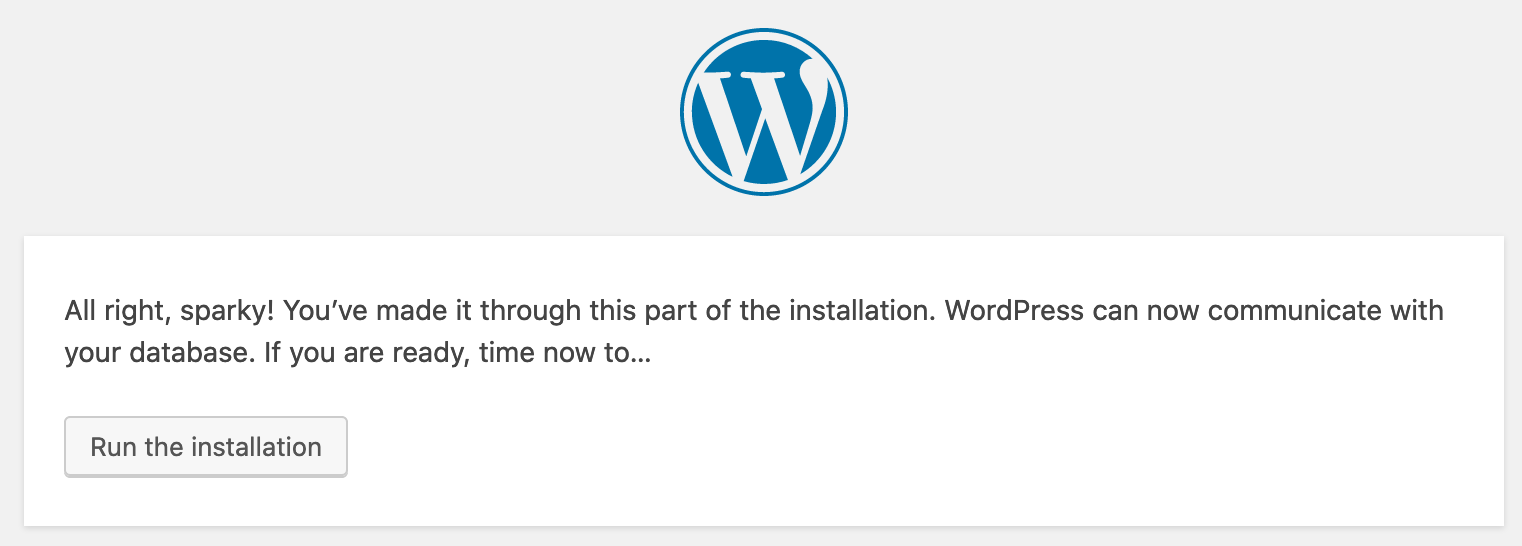Screen dimensions: 1522x546
Task: Click the blue ring around the logo
Action: coord(684,112)
